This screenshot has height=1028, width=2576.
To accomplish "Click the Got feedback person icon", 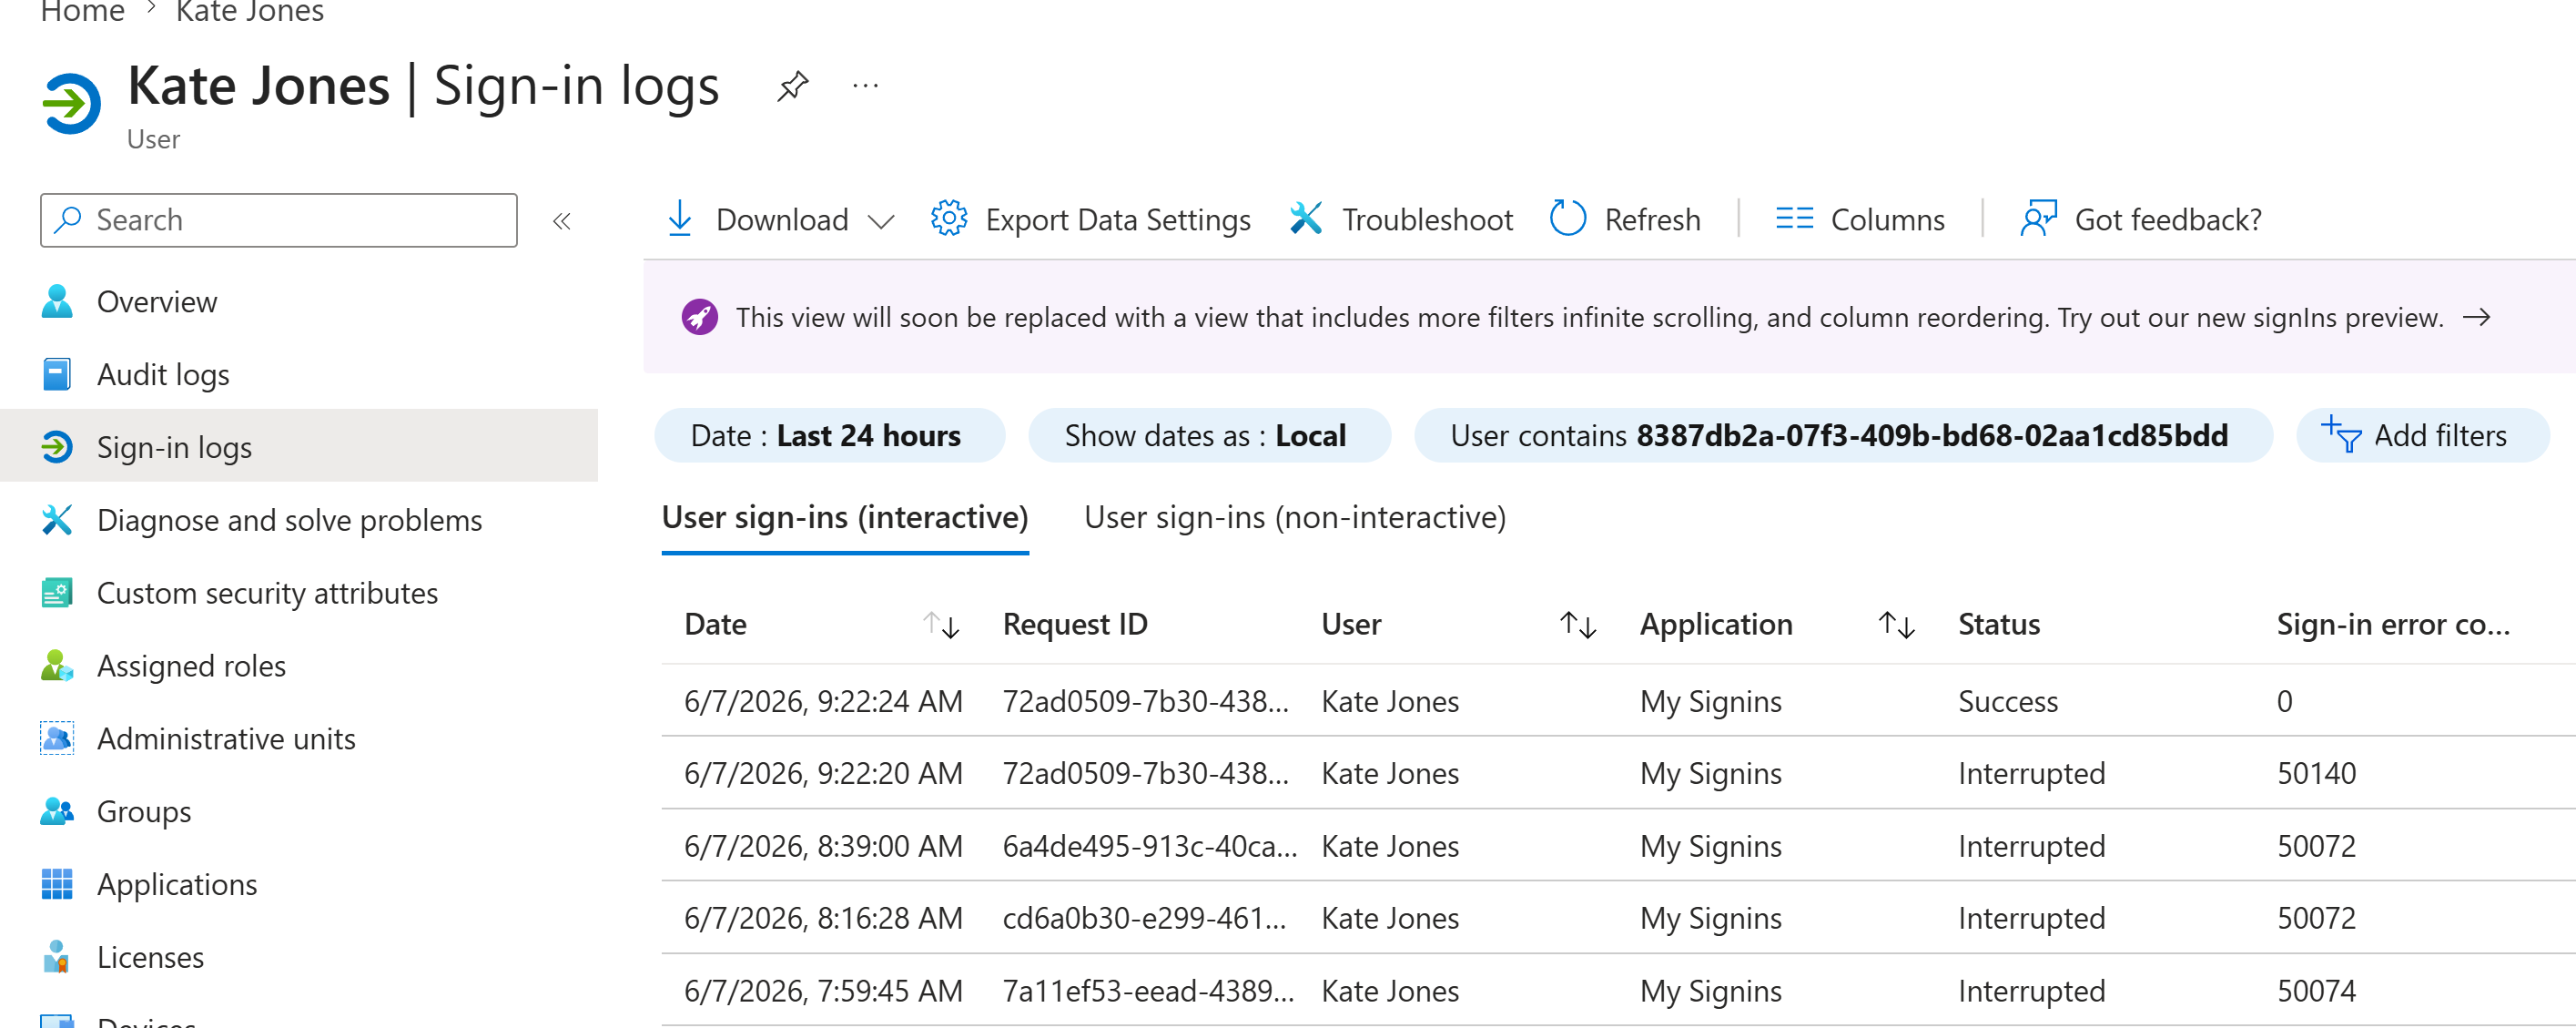I will (2038, 218).
